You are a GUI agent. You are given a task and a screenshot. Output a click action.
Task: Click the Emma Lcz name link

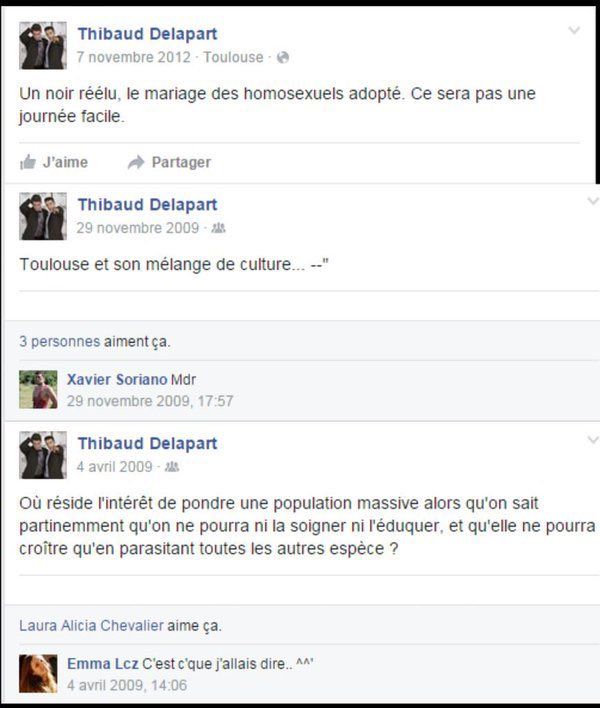point(102,664)
